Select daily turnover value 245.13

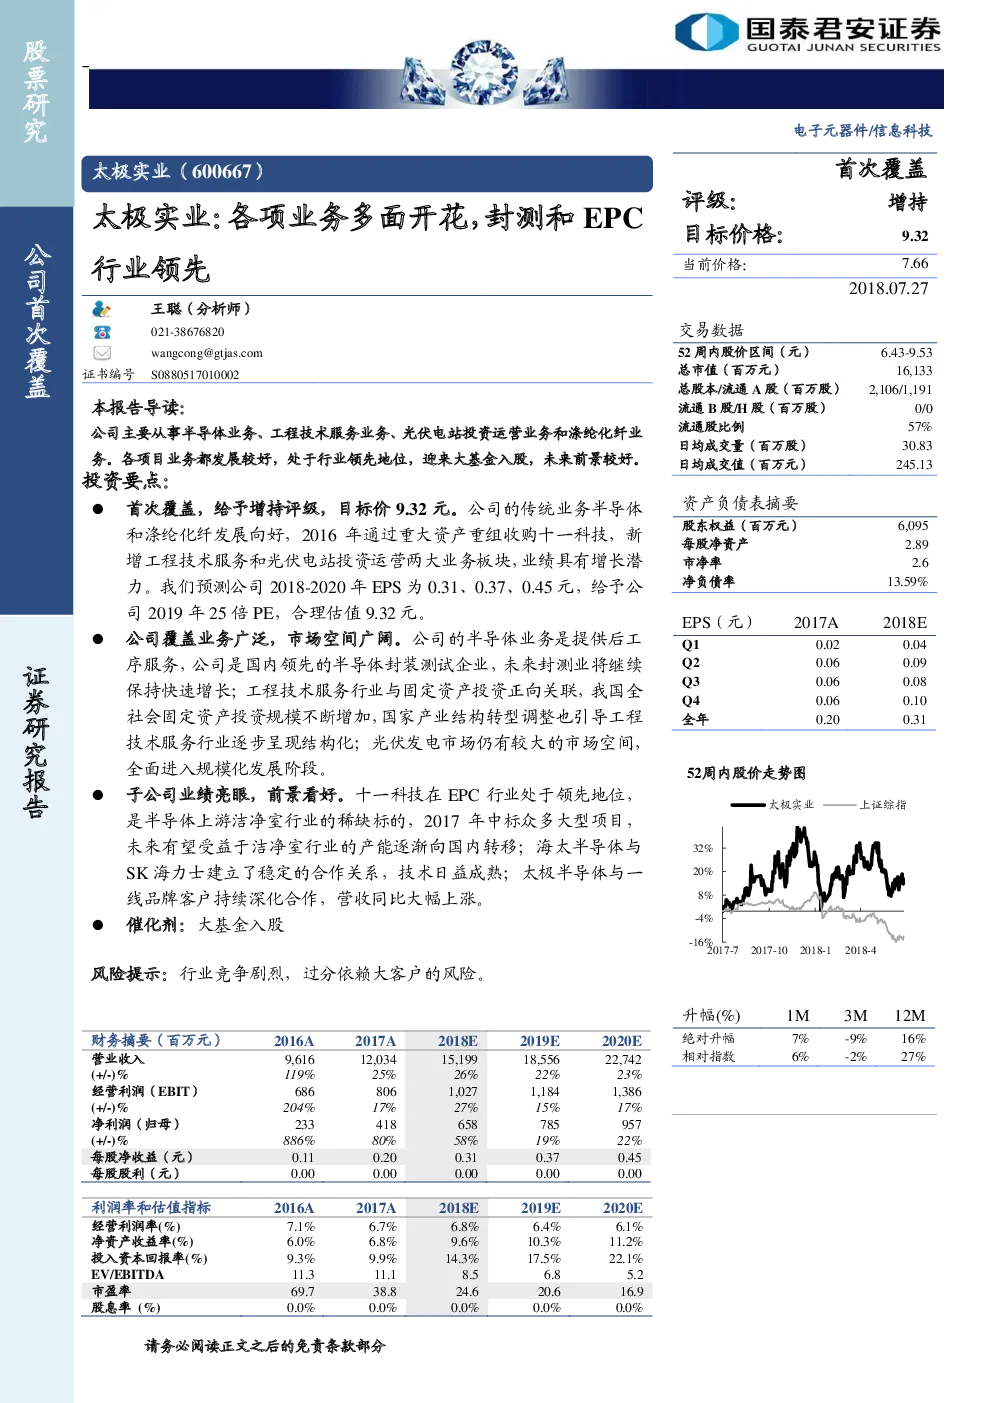click(x=914, y=465)
